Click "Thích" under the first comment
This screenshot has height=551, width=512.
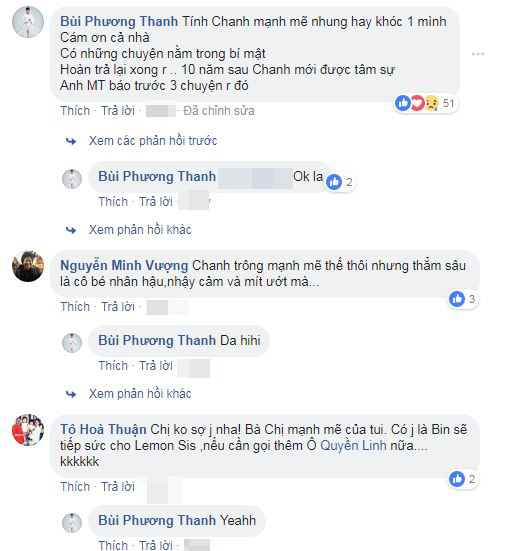tap(75, 111)
